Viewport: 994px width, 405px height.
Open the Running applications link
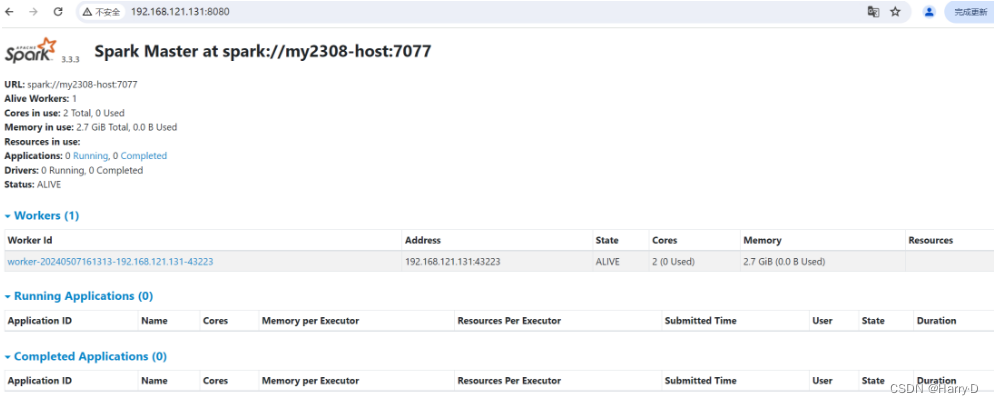(91, 156)
